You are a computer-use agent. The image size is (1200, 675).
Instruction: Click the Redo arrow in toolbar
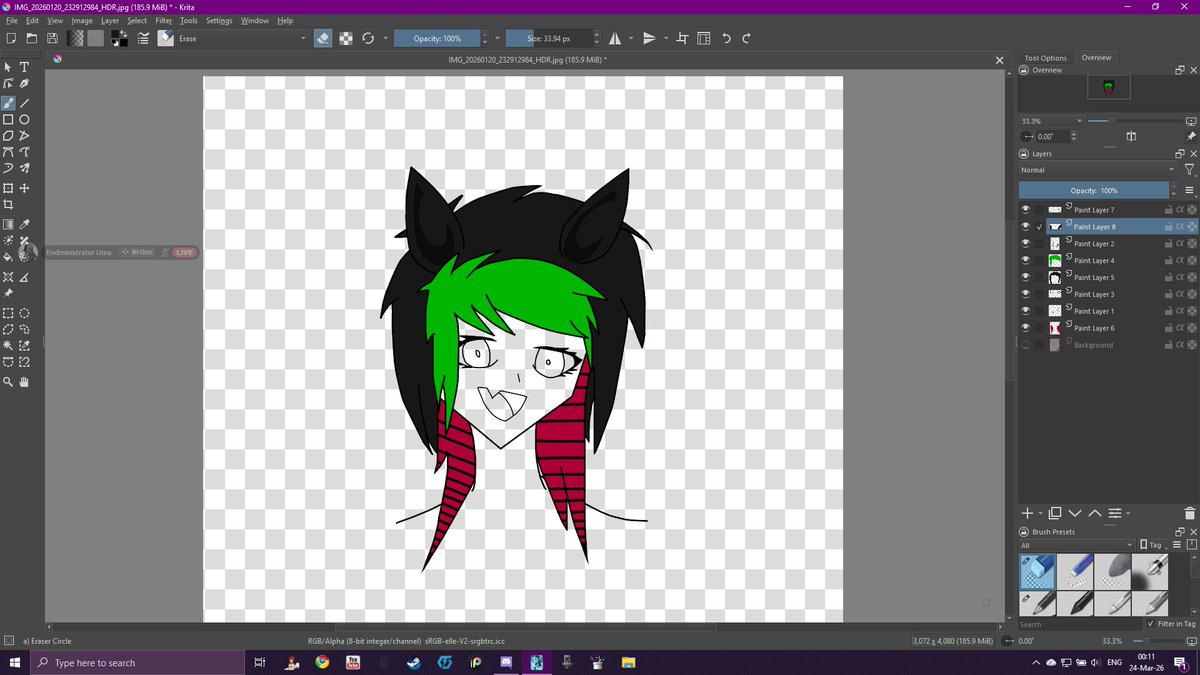coord(746,38)
